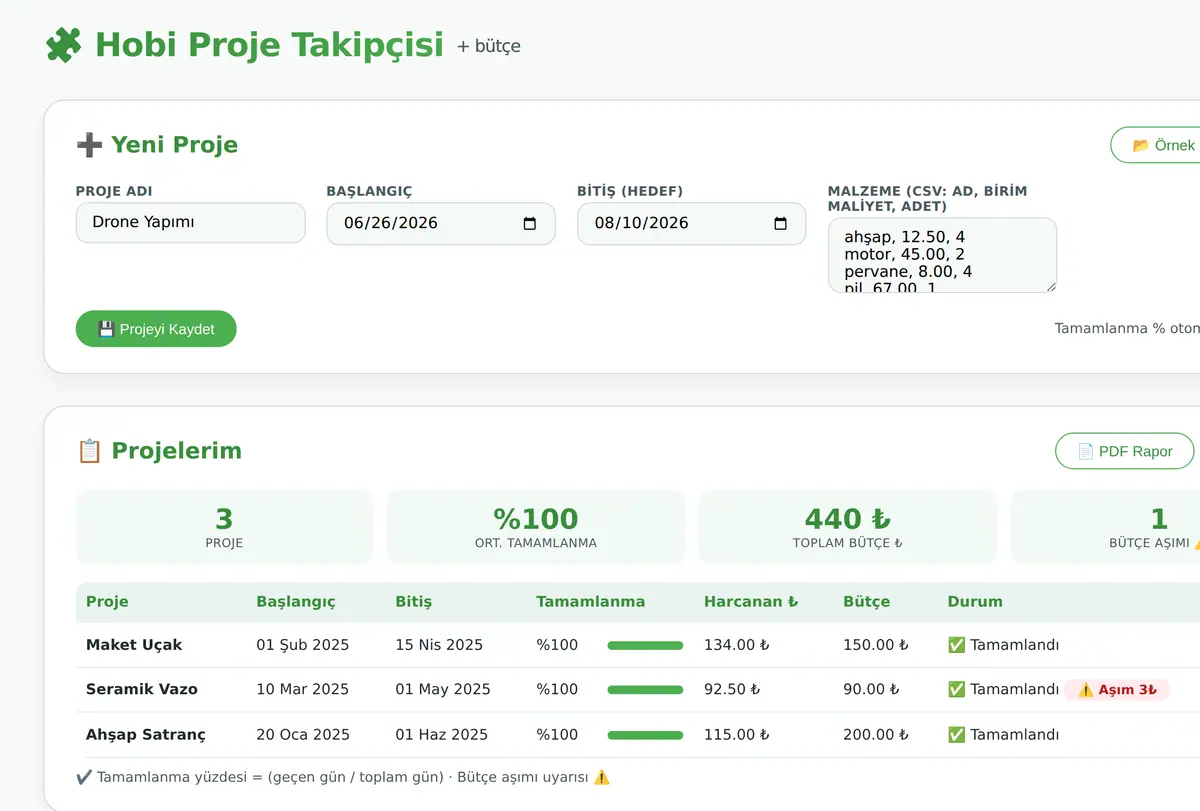Screen dimensions: 1200x811
Task: Click the Aşım 3₺ warning badge
Action: [x=1117, y=690]
